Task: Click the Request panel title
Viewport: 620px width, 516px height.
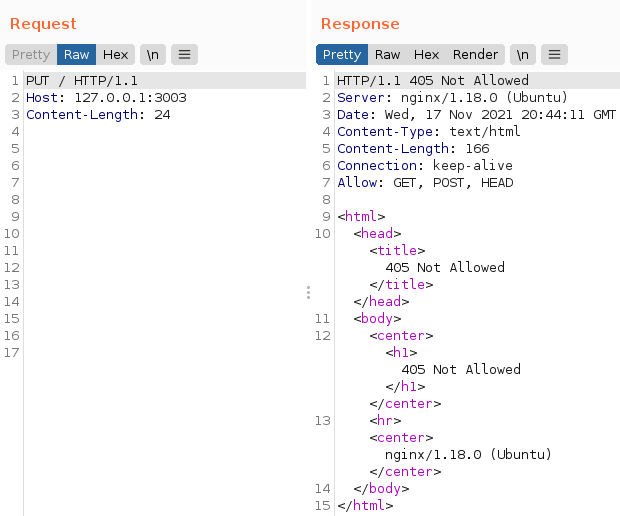Action: [43, 24]
